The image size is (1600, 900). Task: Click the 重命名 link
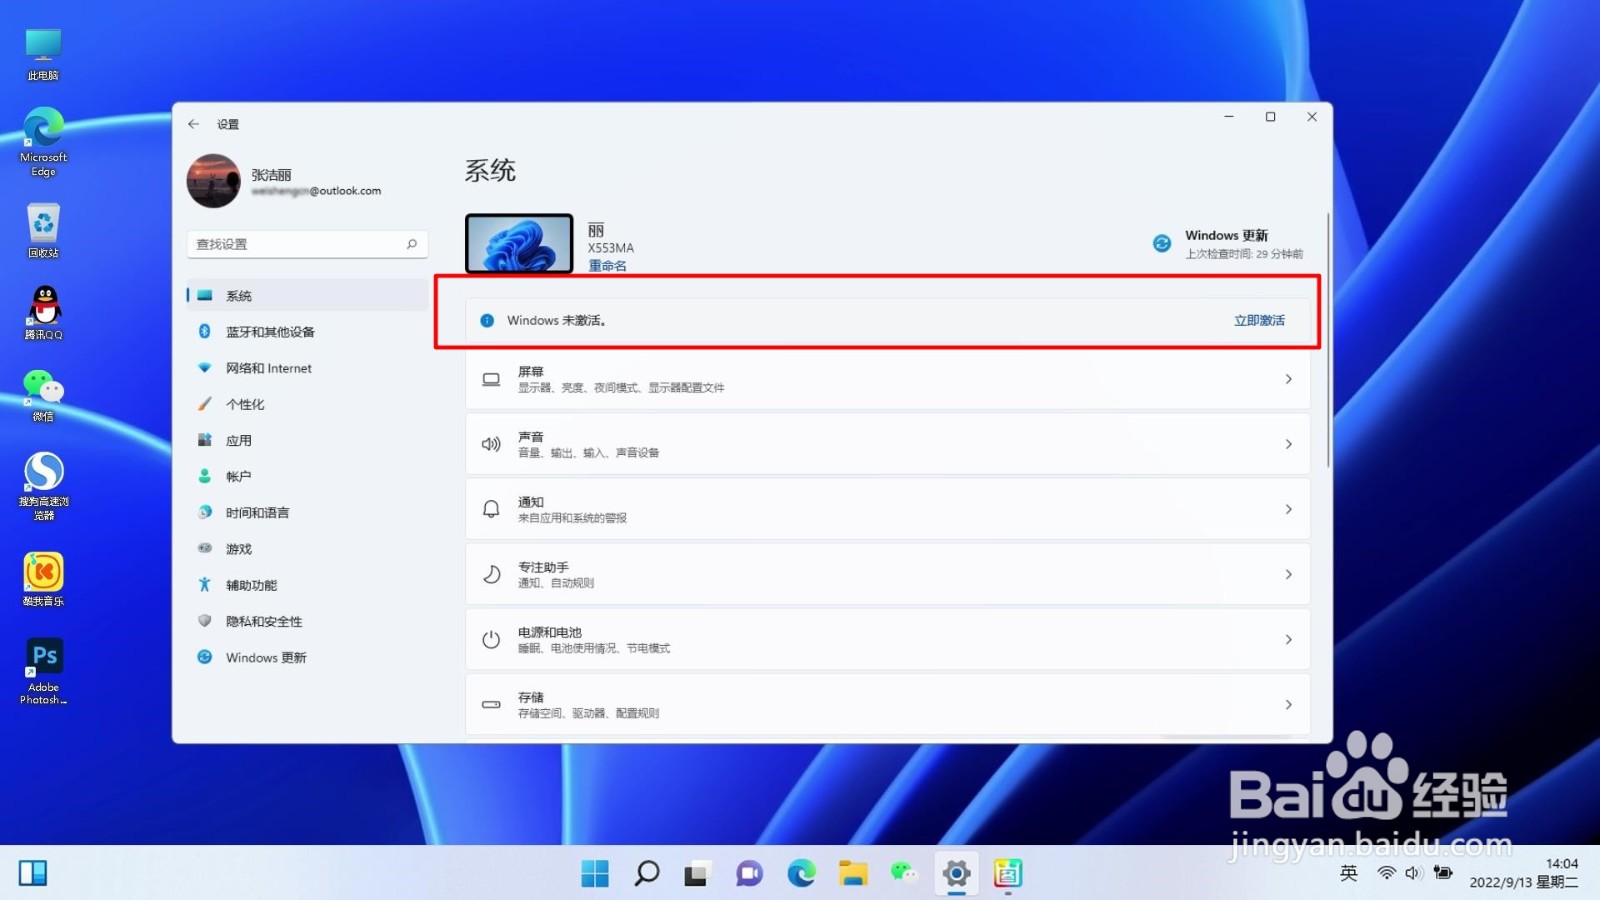pos(607,266)
